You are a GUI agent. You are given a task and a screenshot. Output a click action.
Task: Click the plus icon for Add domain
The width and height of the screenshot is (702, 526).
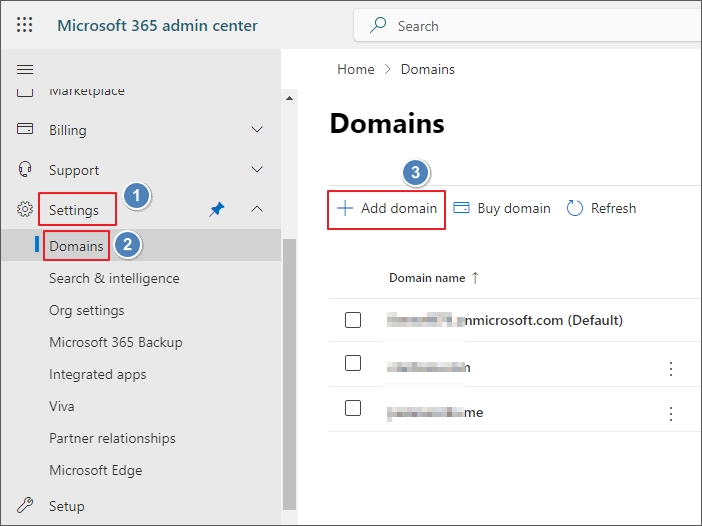(x=345, y=208)
